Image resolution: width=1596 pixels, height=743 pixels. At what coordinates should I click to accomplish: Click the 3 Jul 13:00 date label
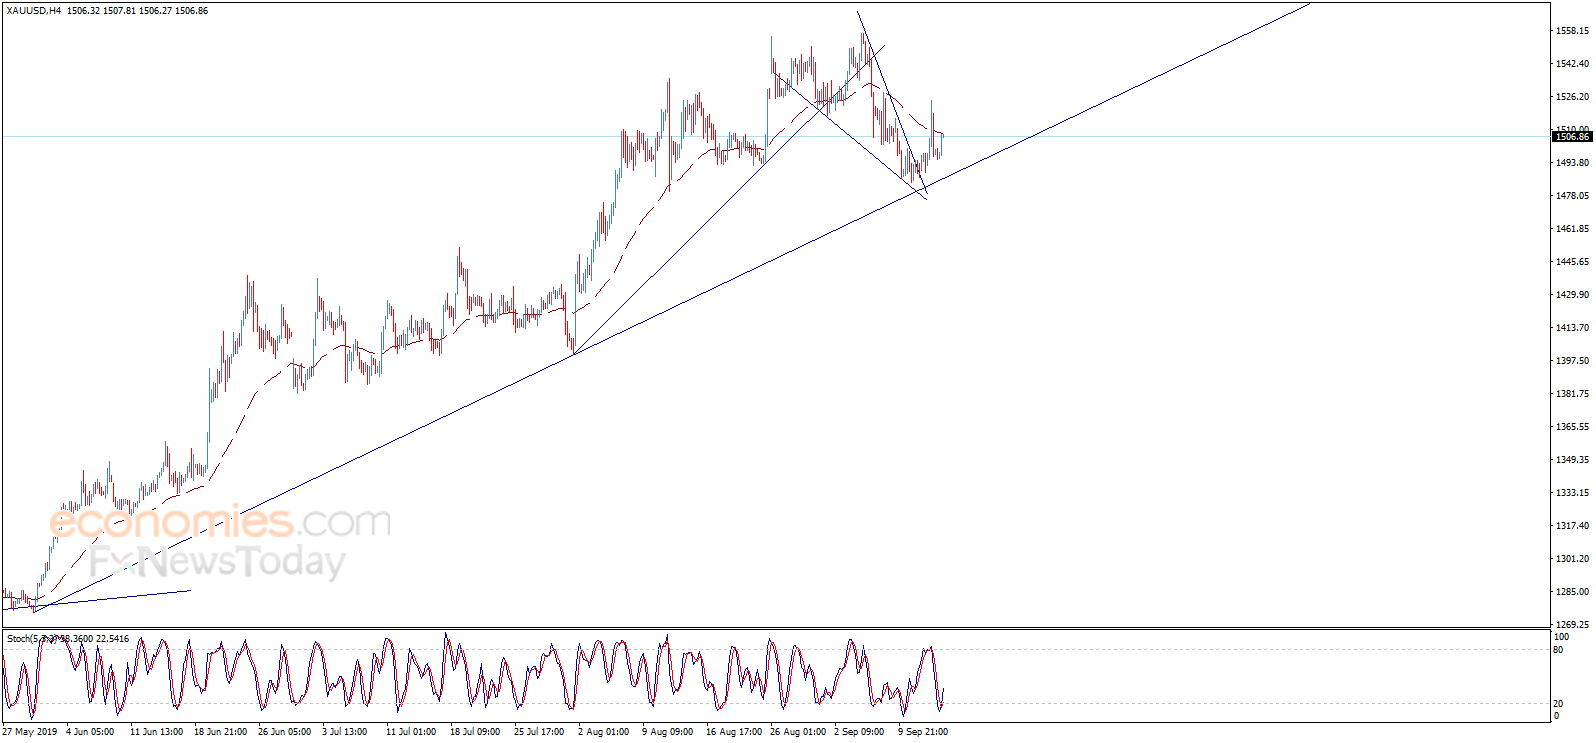[x=345, y=732]
